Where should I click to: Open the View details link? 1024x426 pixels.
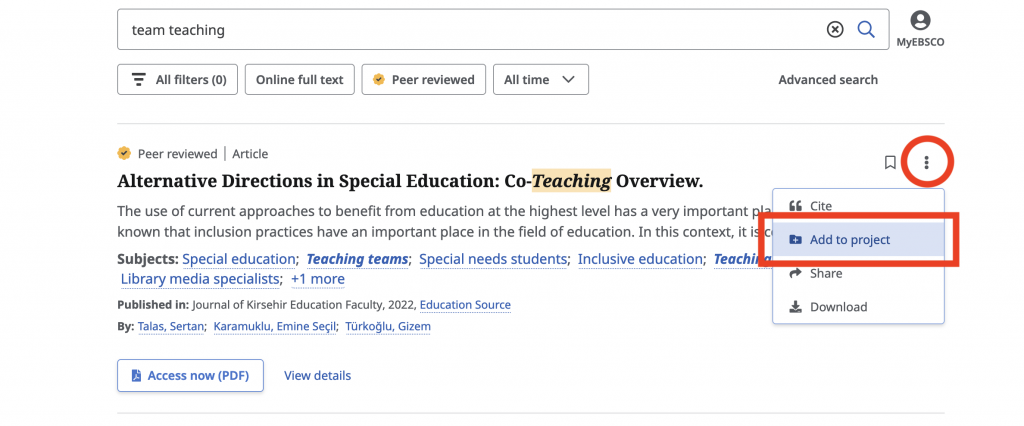point(317,376)
